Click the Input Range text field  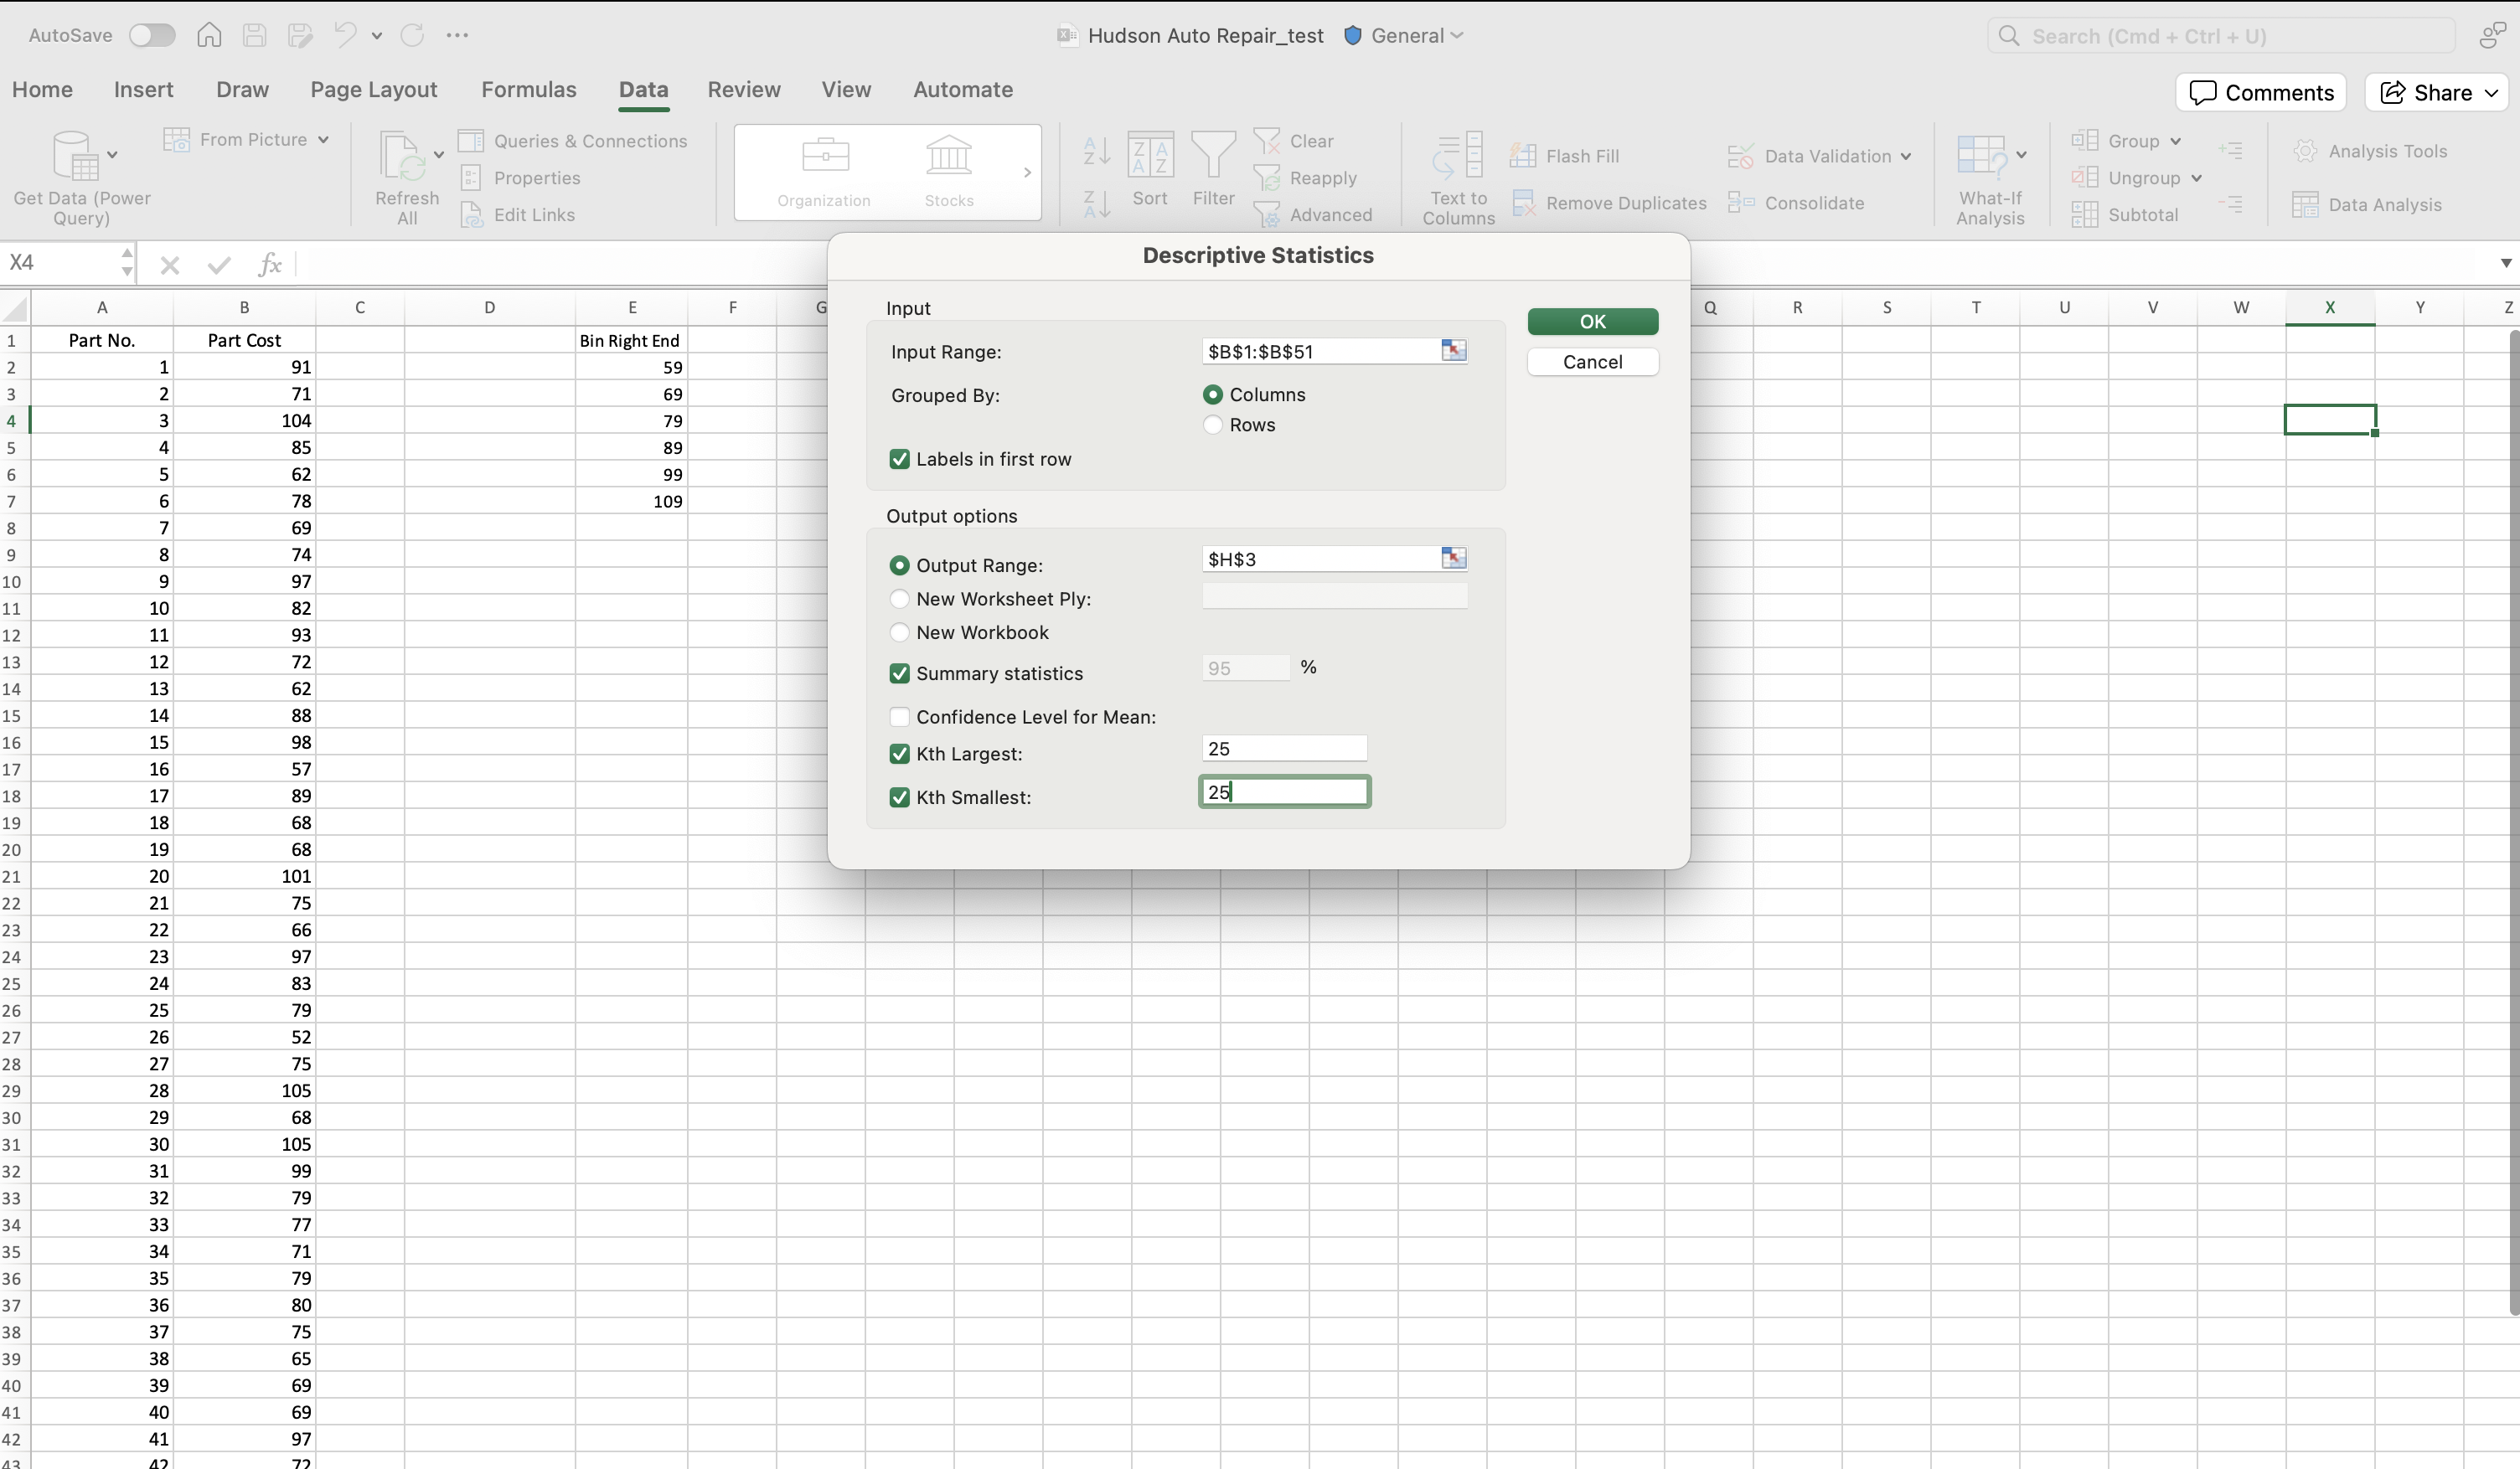[1320, 351]
